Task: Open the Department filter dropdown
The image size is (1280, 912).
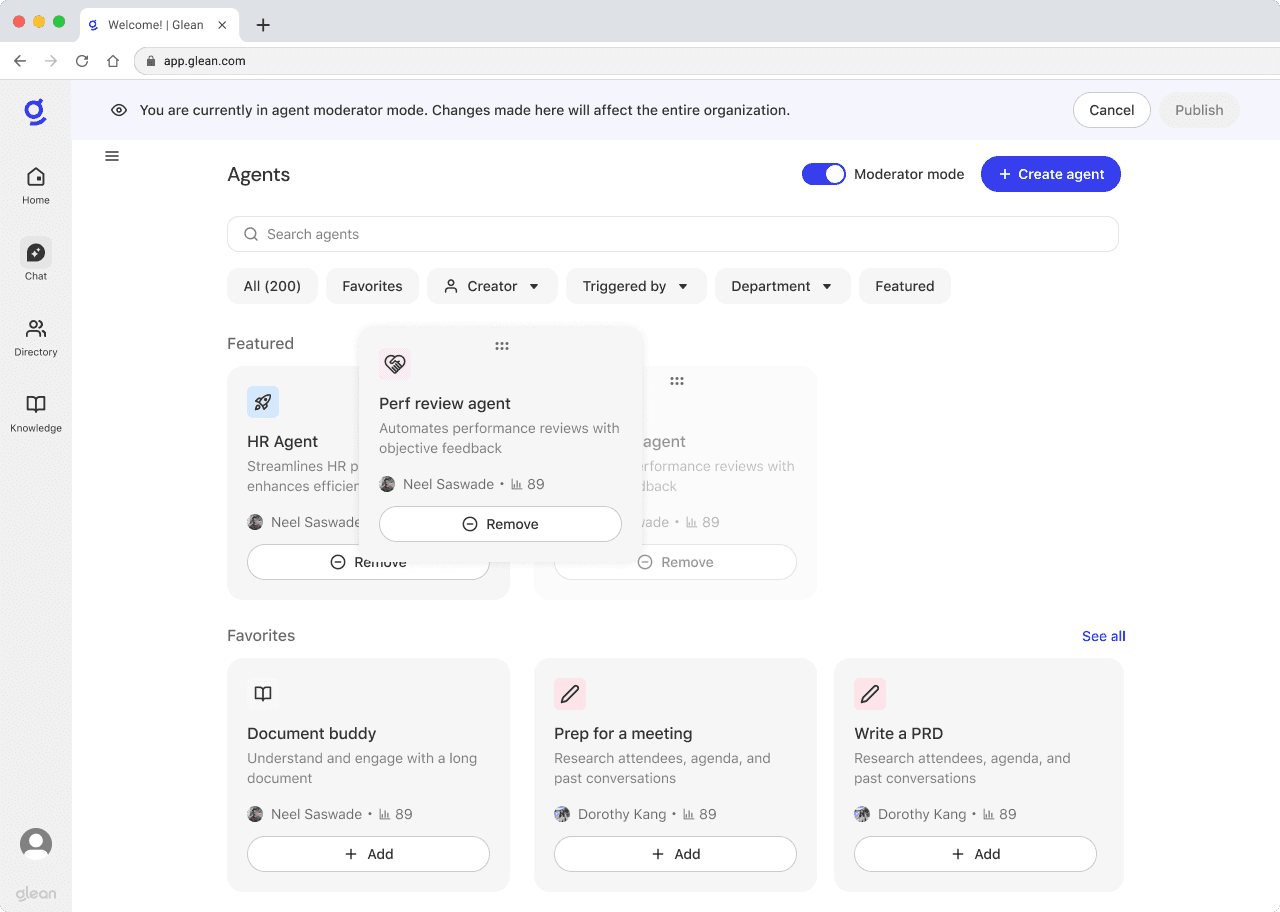Action: (782, 286)
